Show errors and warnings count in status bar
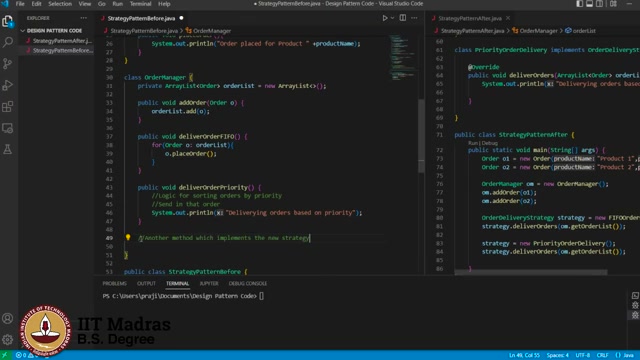 tap(25, 355)
